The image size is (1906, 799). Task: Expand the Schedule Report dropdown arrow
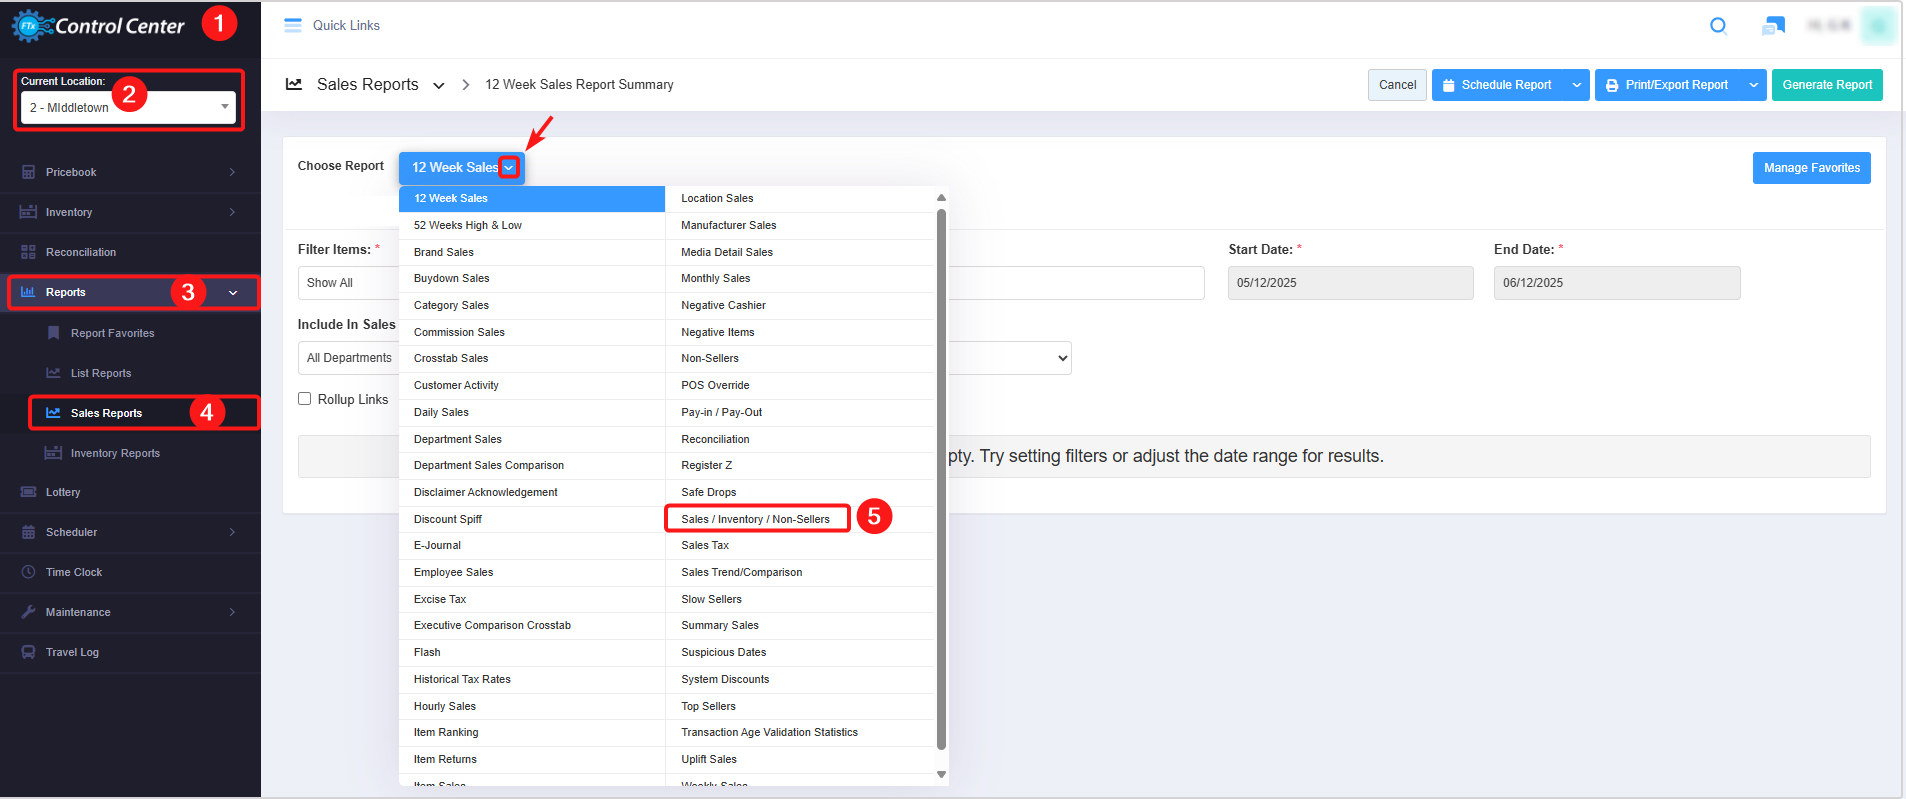[x=1576, y=85]
